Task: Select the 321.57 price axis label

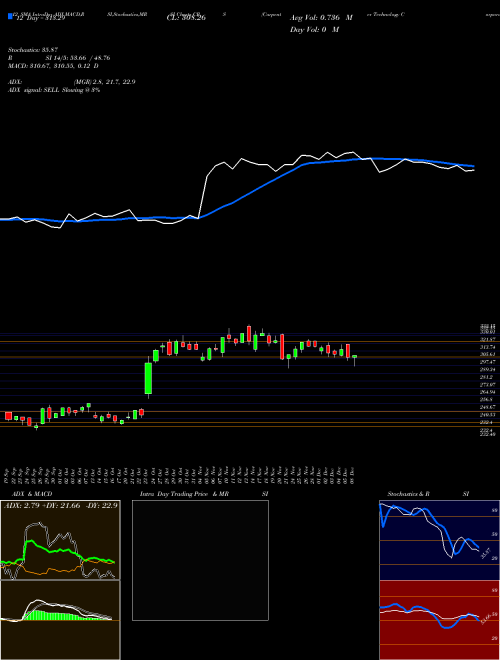Action: 488,339
